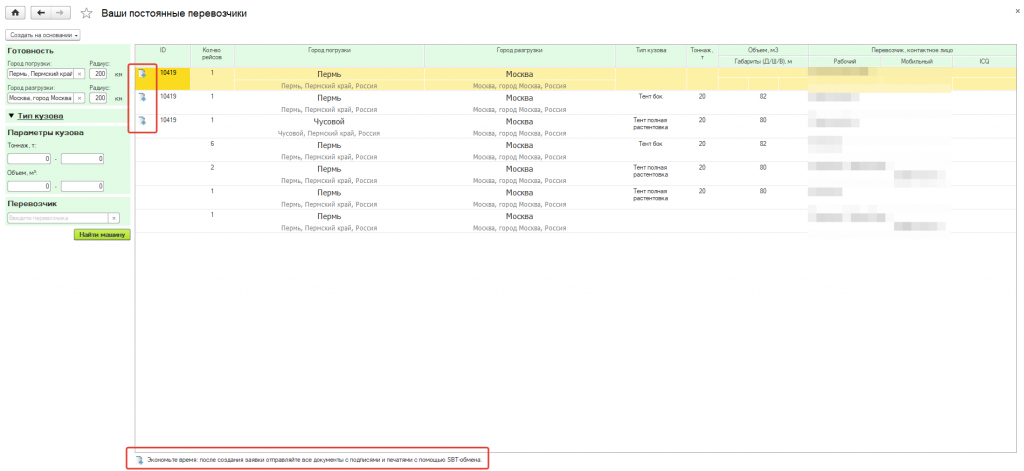This screenshot has height=471, width=1024.
Task: Click the footer hint text about SBT-обмен
Action: click(x=316, y=461)
